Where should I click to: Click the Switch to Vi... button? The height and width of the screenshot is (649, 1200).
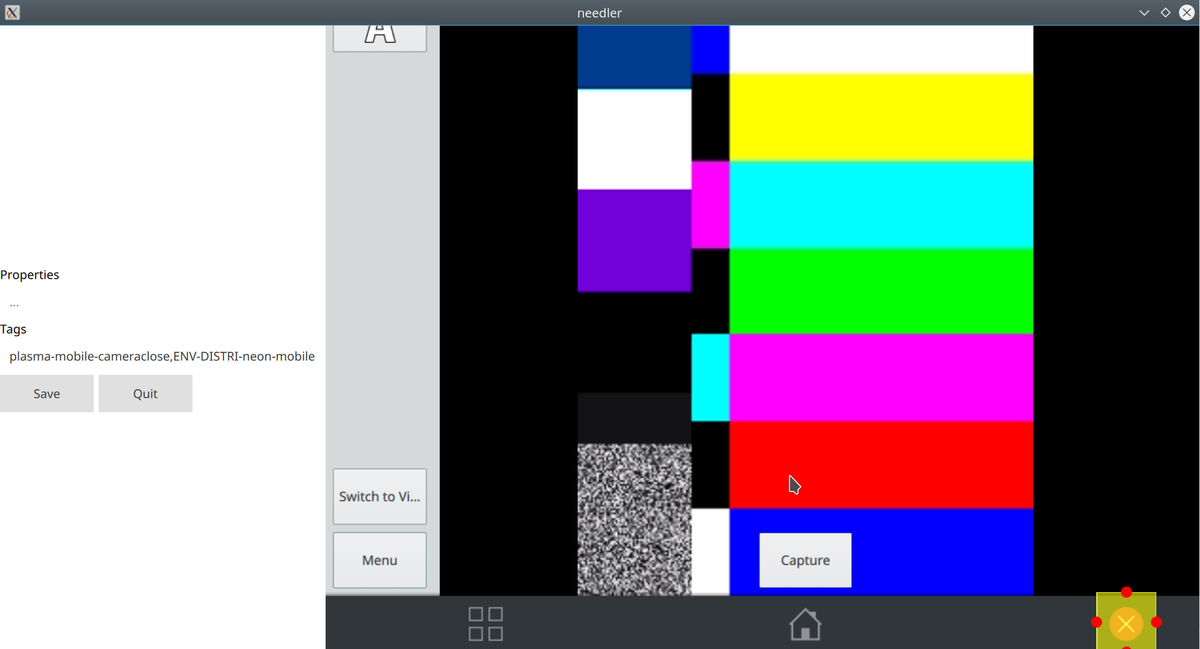pos(379,496)
